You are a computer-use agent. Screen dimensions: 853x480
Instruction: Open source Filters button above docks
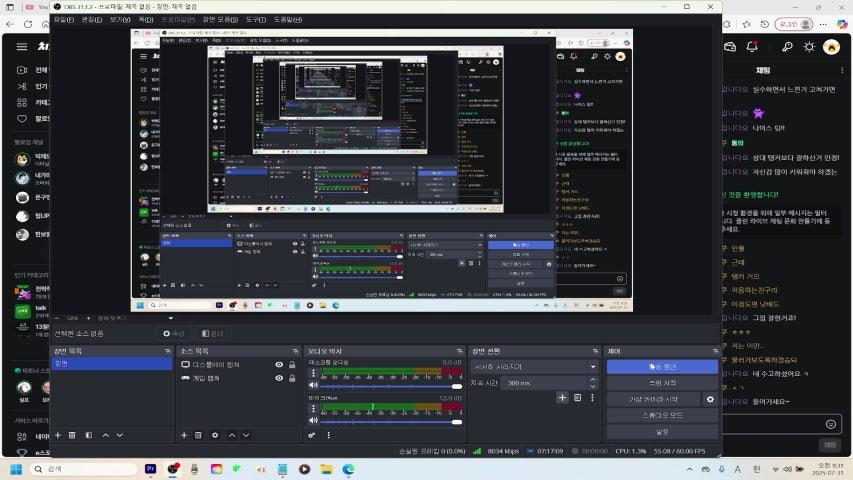click(213, 333)
